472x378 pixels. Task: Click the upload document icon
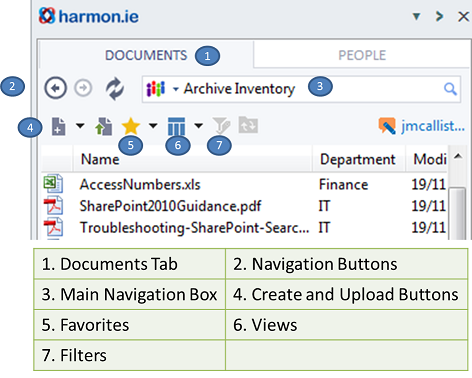tap(104, 126)
